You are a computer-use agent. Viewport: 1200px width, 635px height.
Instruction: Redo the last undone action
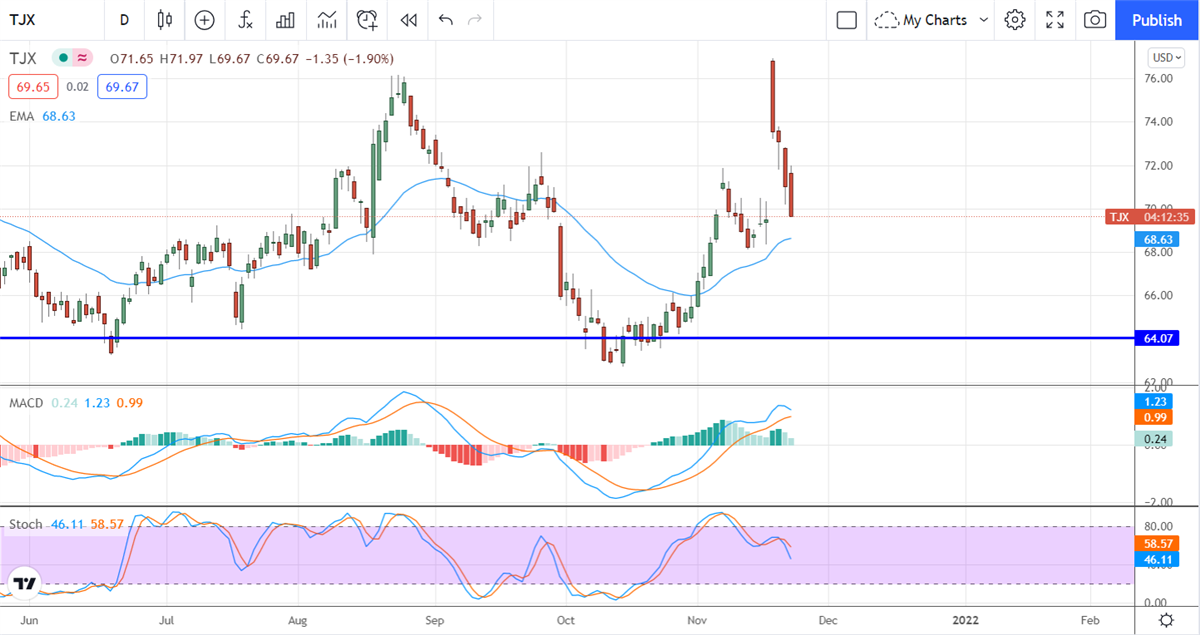475,19
